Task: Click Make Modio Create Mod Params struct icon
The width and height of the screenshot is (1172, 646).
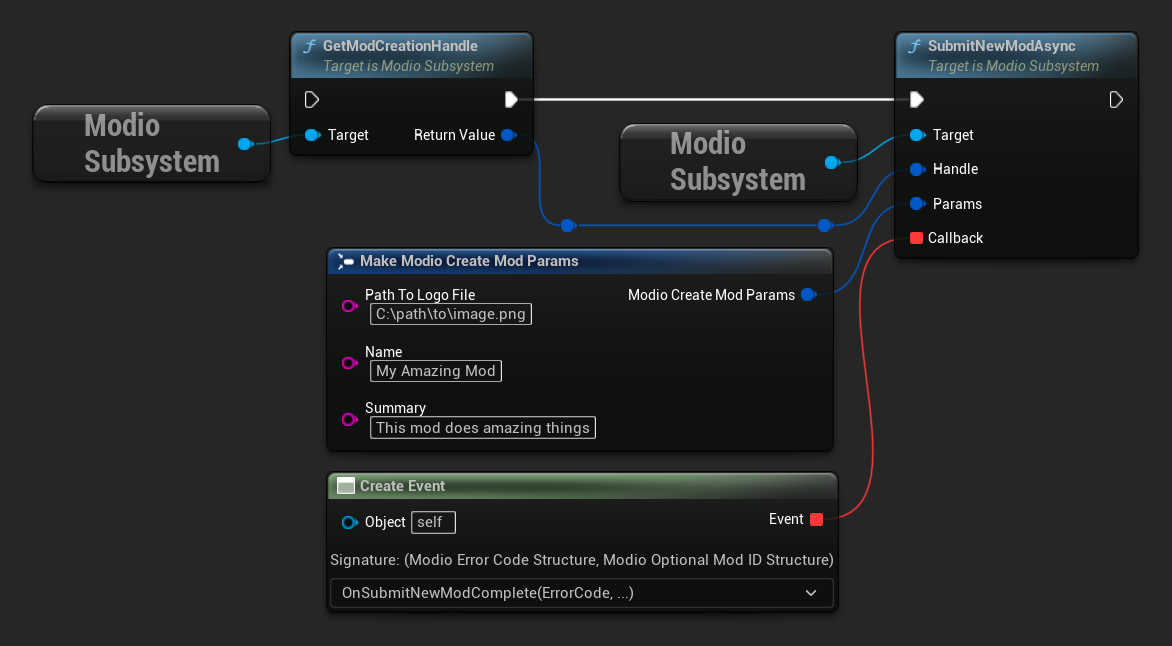Action: click(x=345, y=261)
